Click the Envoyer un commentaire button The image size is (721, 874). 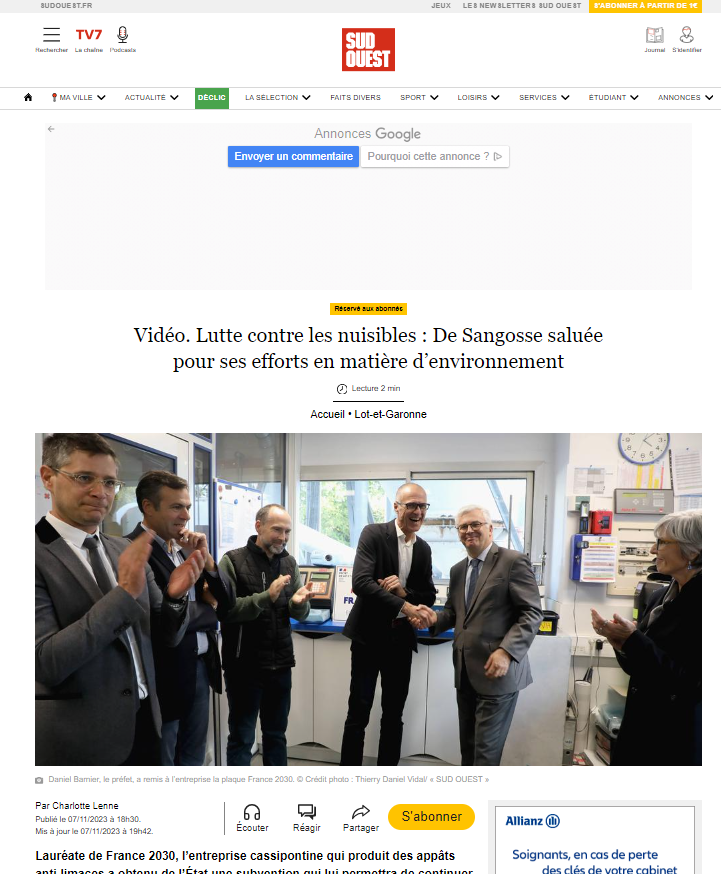pyautogui.click(x=294, y=157)
